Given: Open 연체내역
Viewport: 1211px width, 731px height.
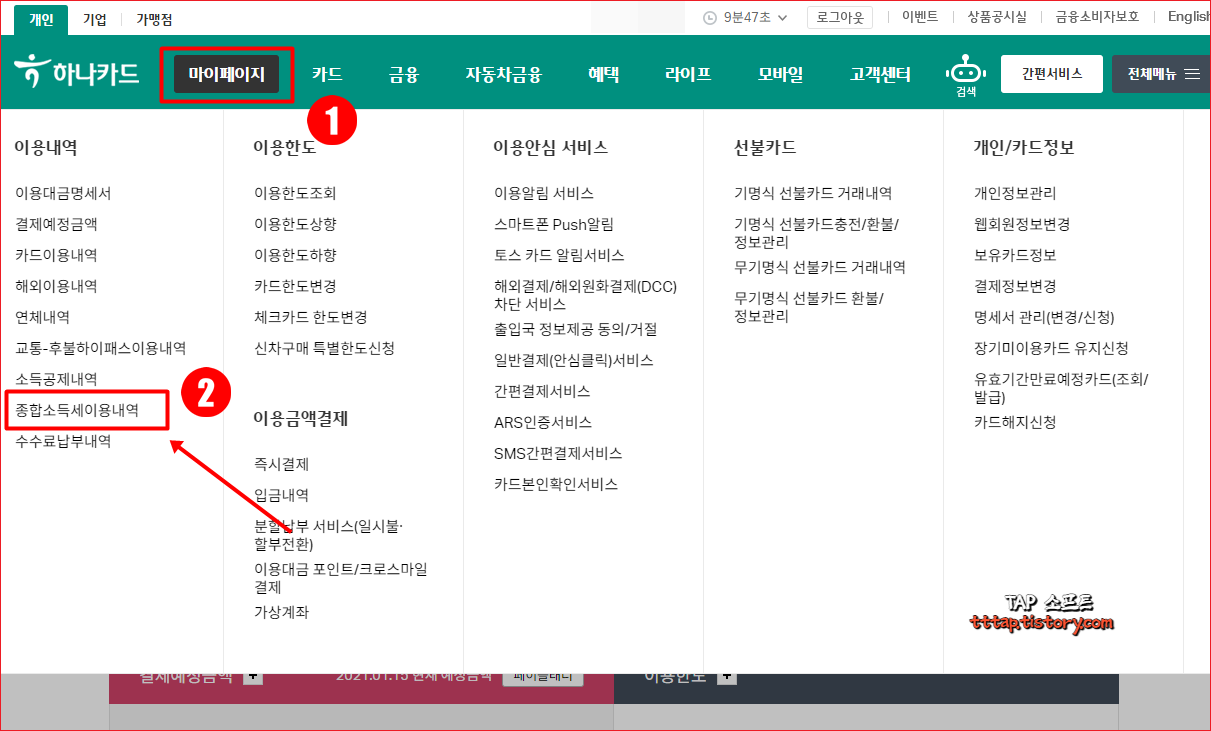Looking at the screenshot, I should [42, 317].
